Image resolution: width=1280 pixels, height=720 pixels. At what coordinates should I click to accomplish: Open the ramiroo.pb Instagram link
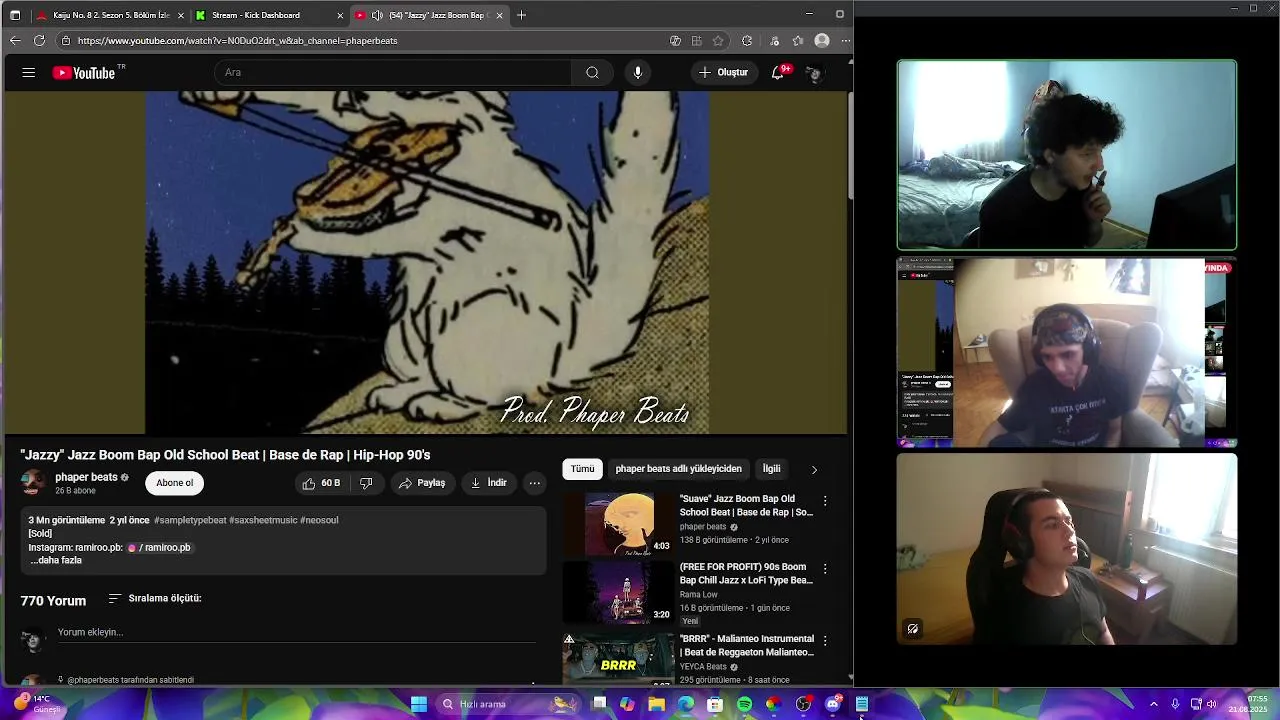159,547
